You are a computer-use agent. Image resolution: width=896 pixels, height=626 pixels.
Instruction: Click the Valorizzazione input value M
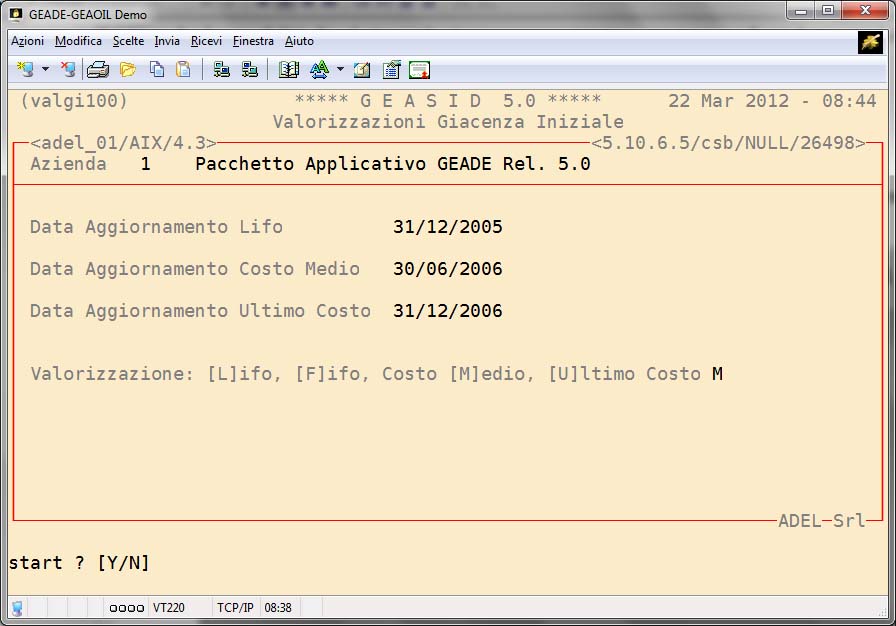click(717, 374)
